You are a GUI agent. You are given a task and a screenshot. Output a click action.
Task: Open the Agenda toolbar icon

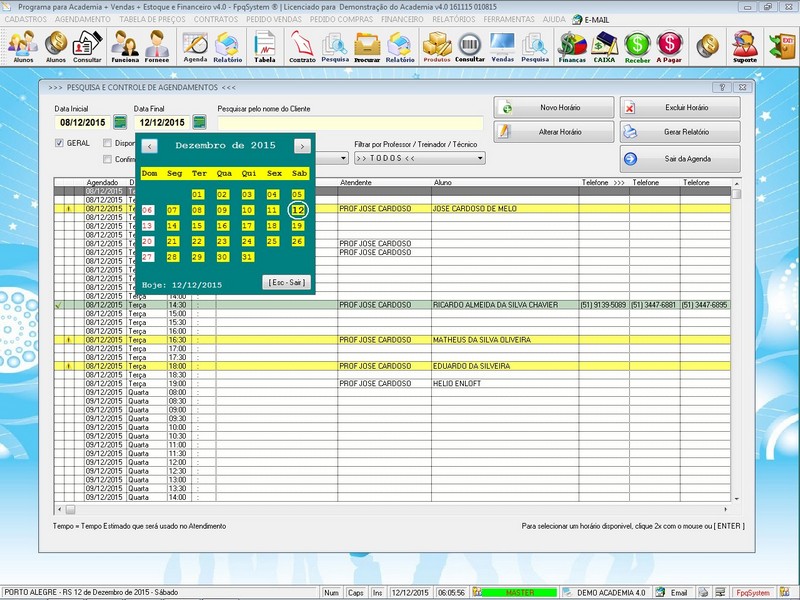click(x=195, y=46)
